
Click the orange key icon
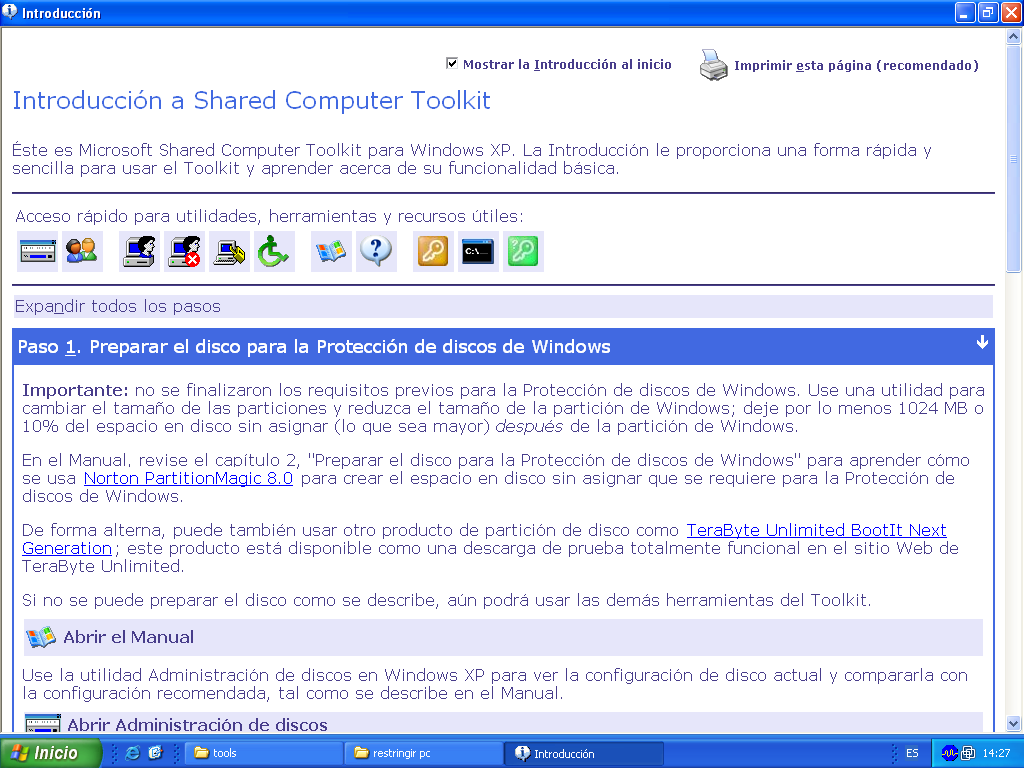coord(433,251)
